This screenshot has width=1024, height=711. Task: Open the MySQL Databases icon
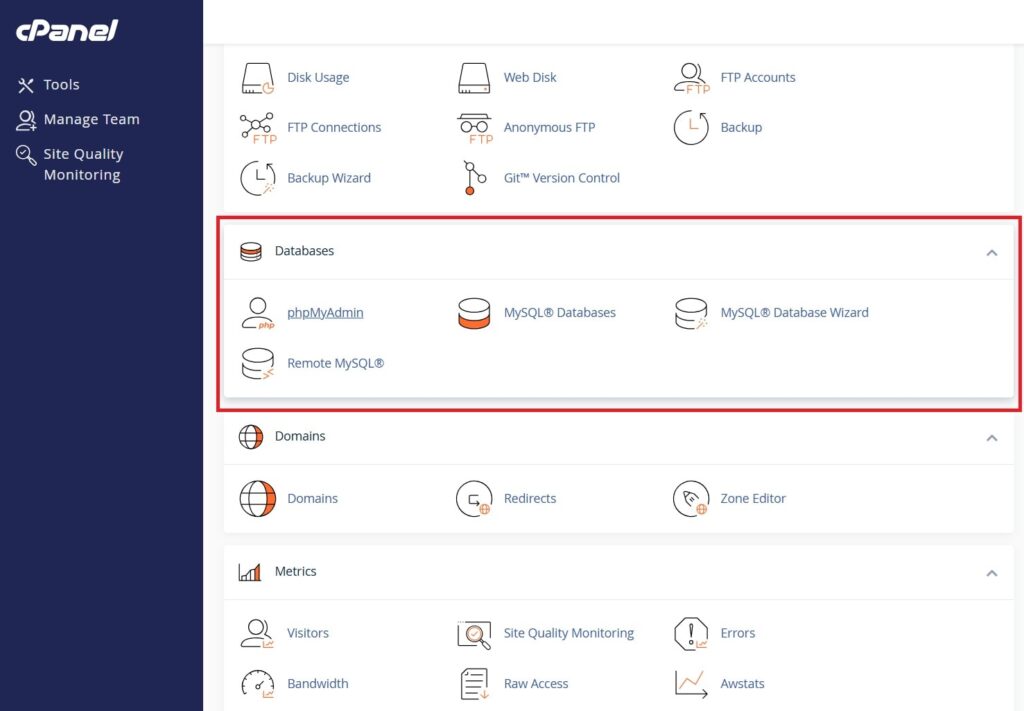(x=474, y=313)
